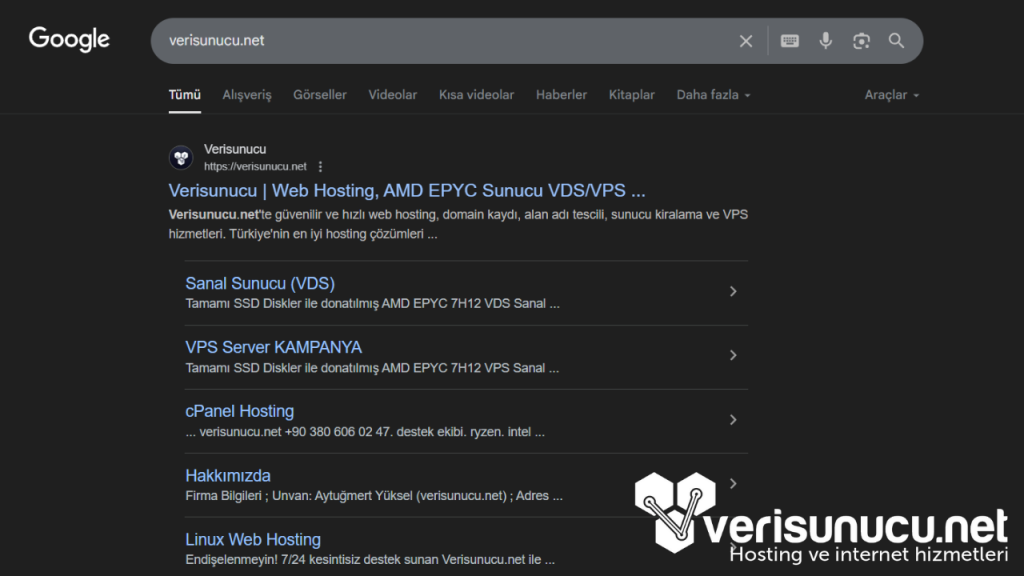Select the Tümü tab
This screenshot has width=1024, height=576.
pos(184,95)
